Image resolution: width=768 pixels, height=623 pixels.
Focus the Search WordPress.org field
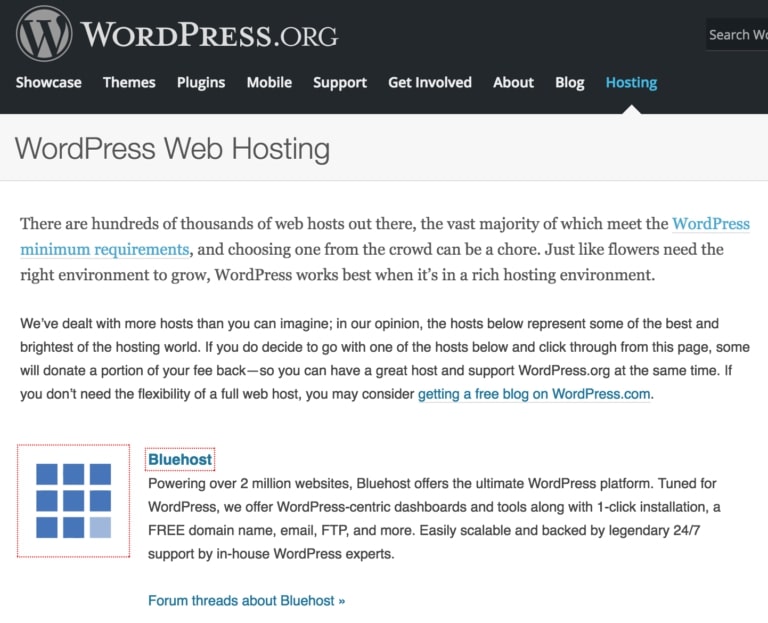pos(737,35)
